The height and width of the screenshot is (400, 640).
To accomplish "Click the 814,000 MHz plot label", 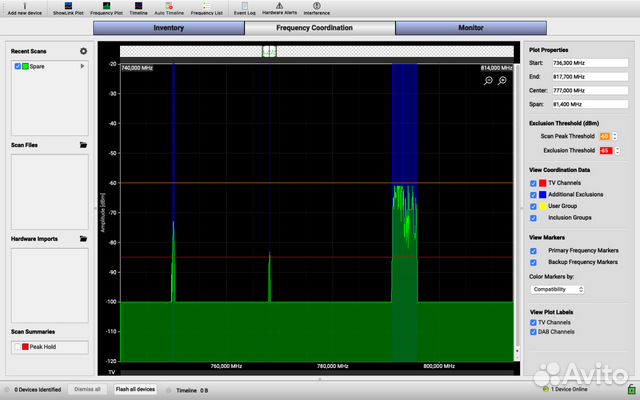I will pos(496,68).
